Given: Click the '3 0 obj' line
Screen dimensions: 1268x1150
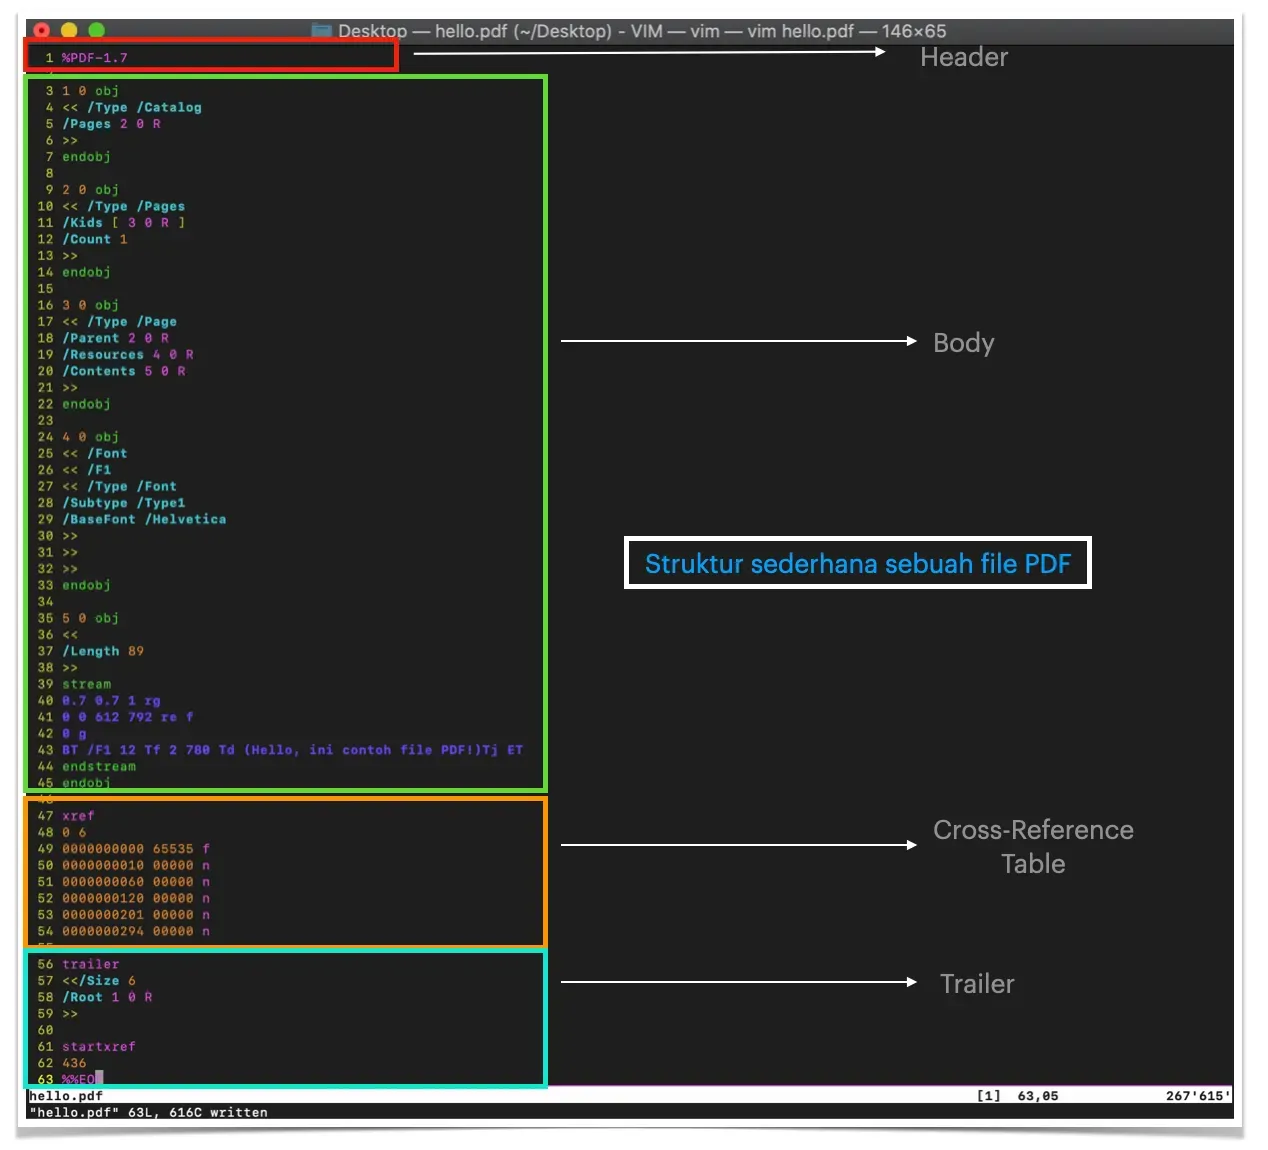Looking at the screenshot, I should click(90, 305).
